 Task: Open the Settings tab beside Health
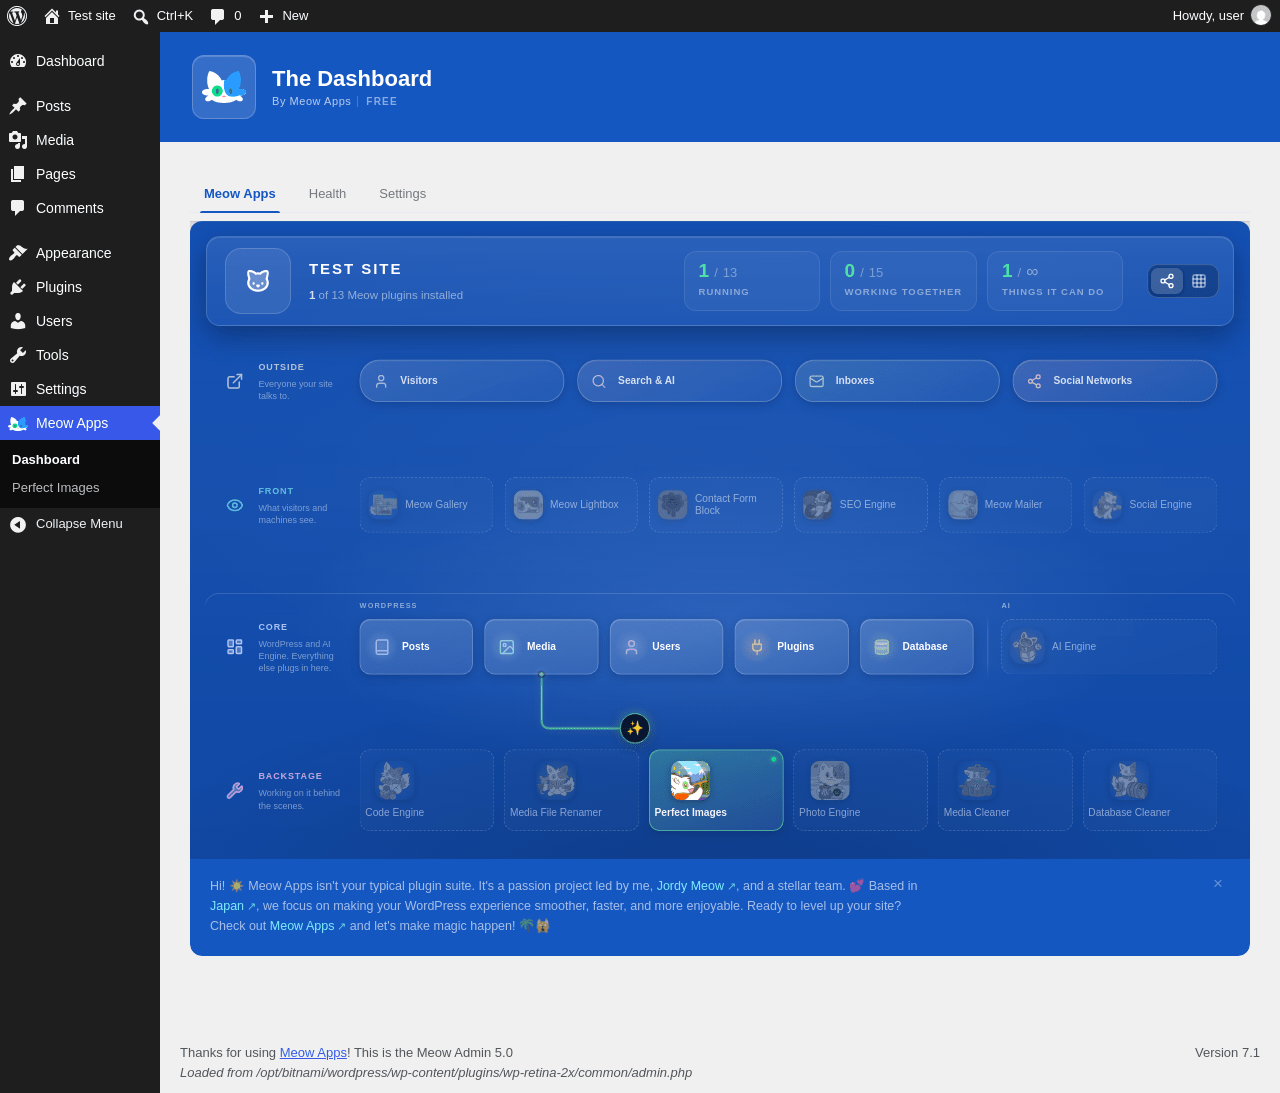(x=402, y=194)
